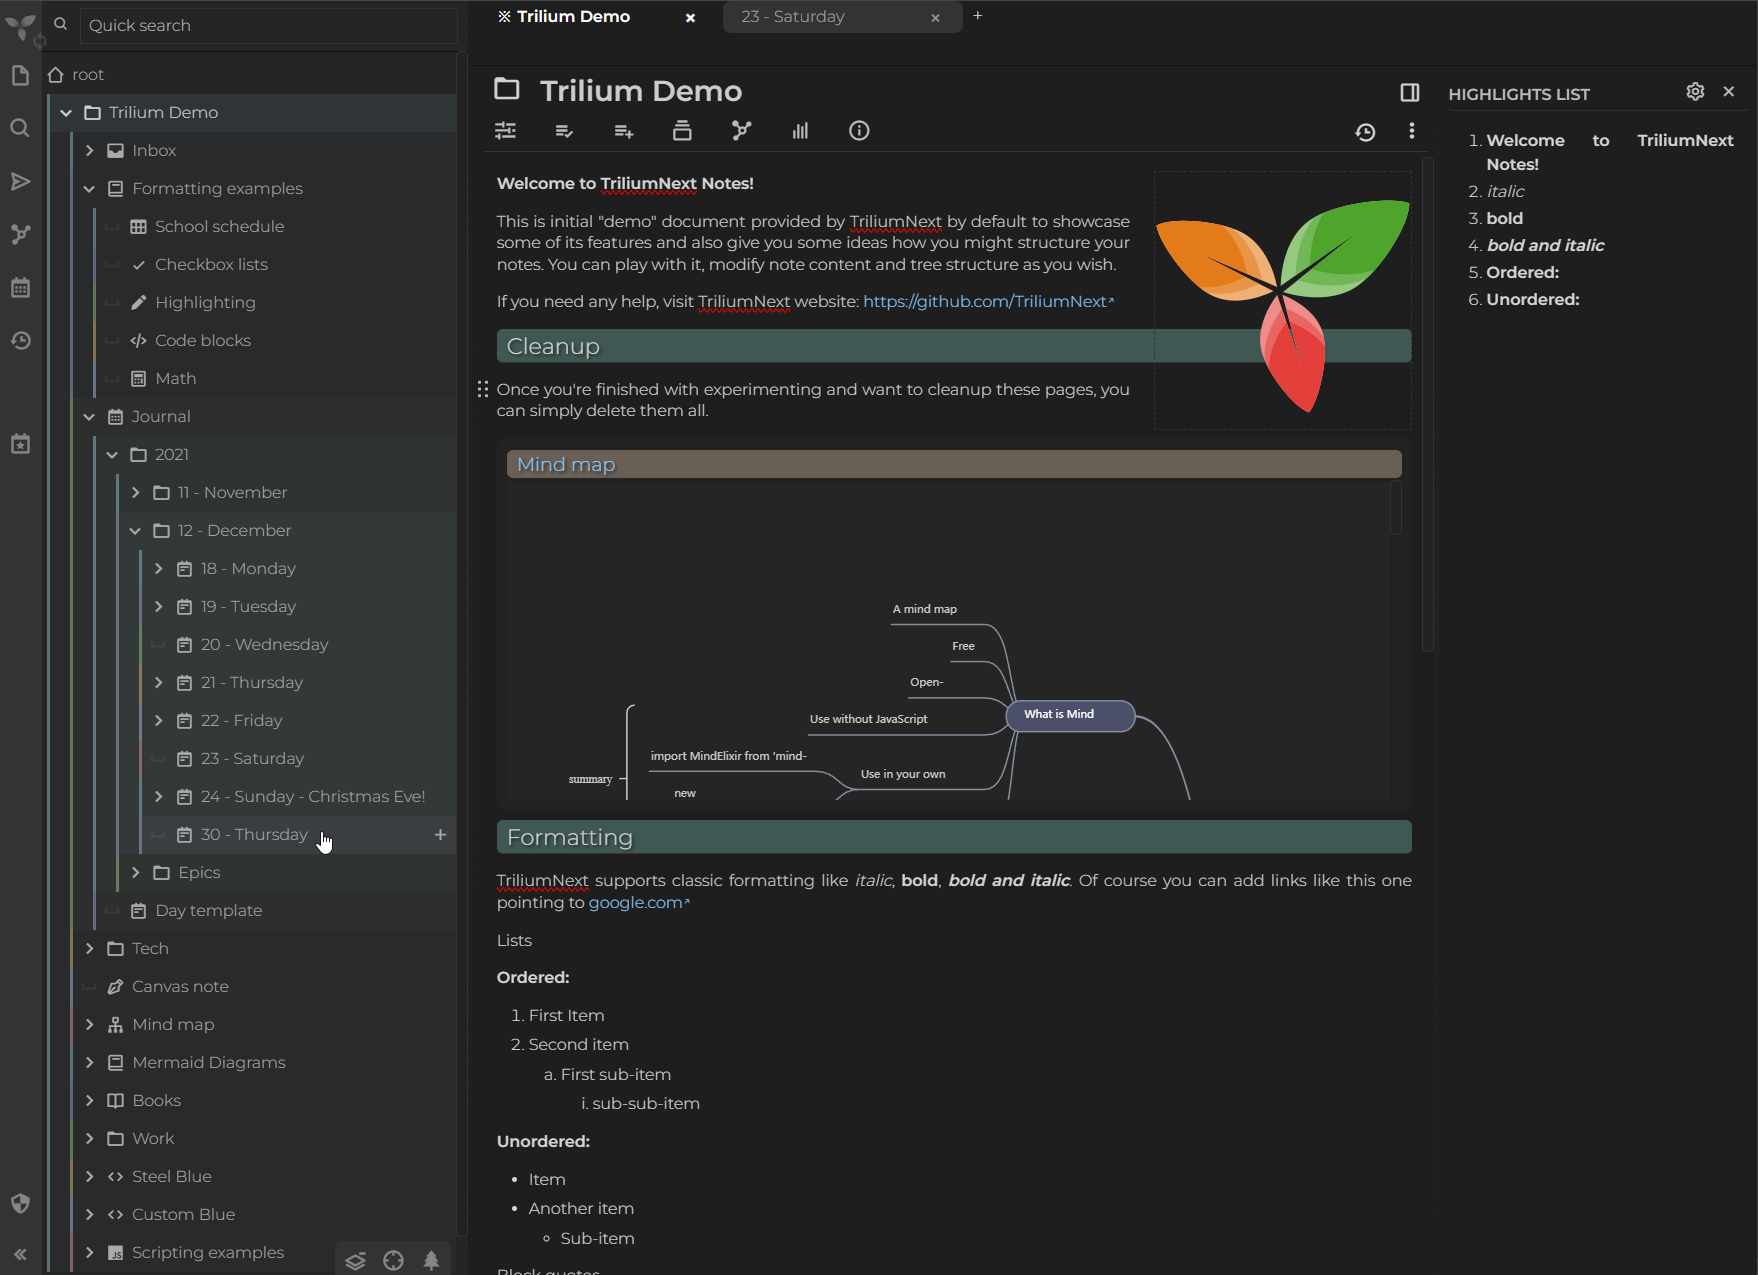Jump to 'bold and italic' highlight entry
Screen dimensions: 1758x1275
click(1545, 245)
